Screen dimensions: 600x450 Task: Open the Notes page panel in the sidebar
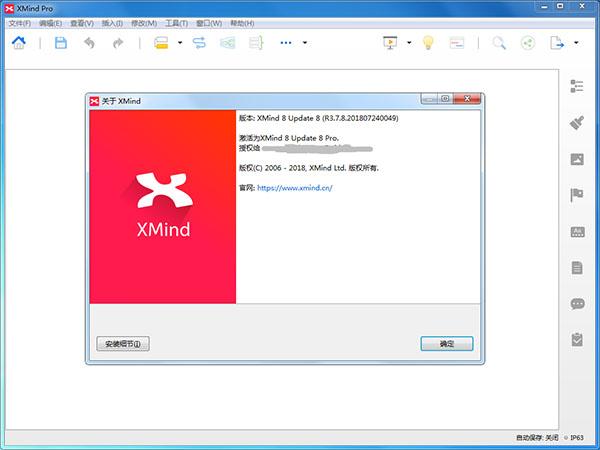coord(577,267)
